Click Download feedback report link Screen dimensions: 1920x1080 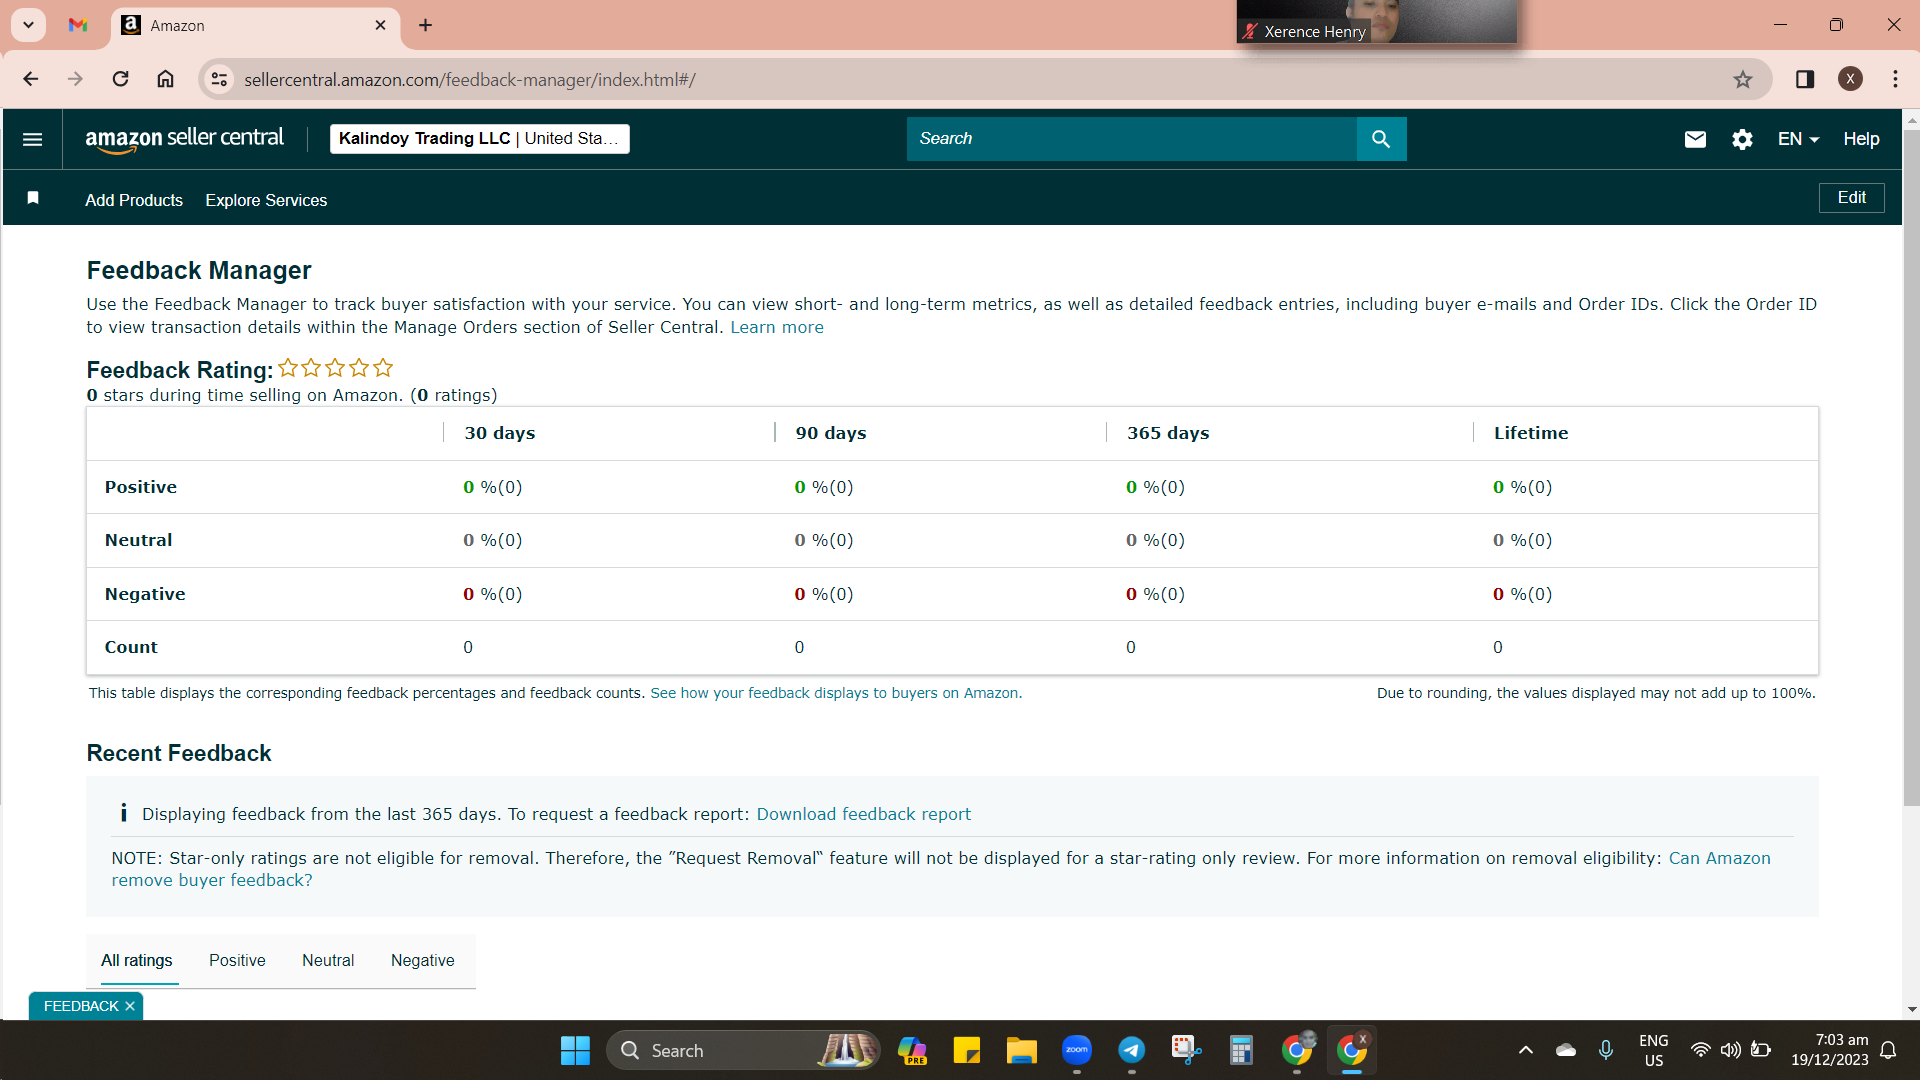[863, 814]
